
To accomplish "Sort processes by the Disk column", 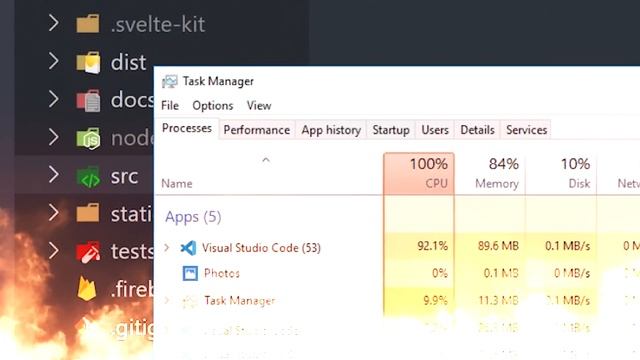I will (561, 173).
